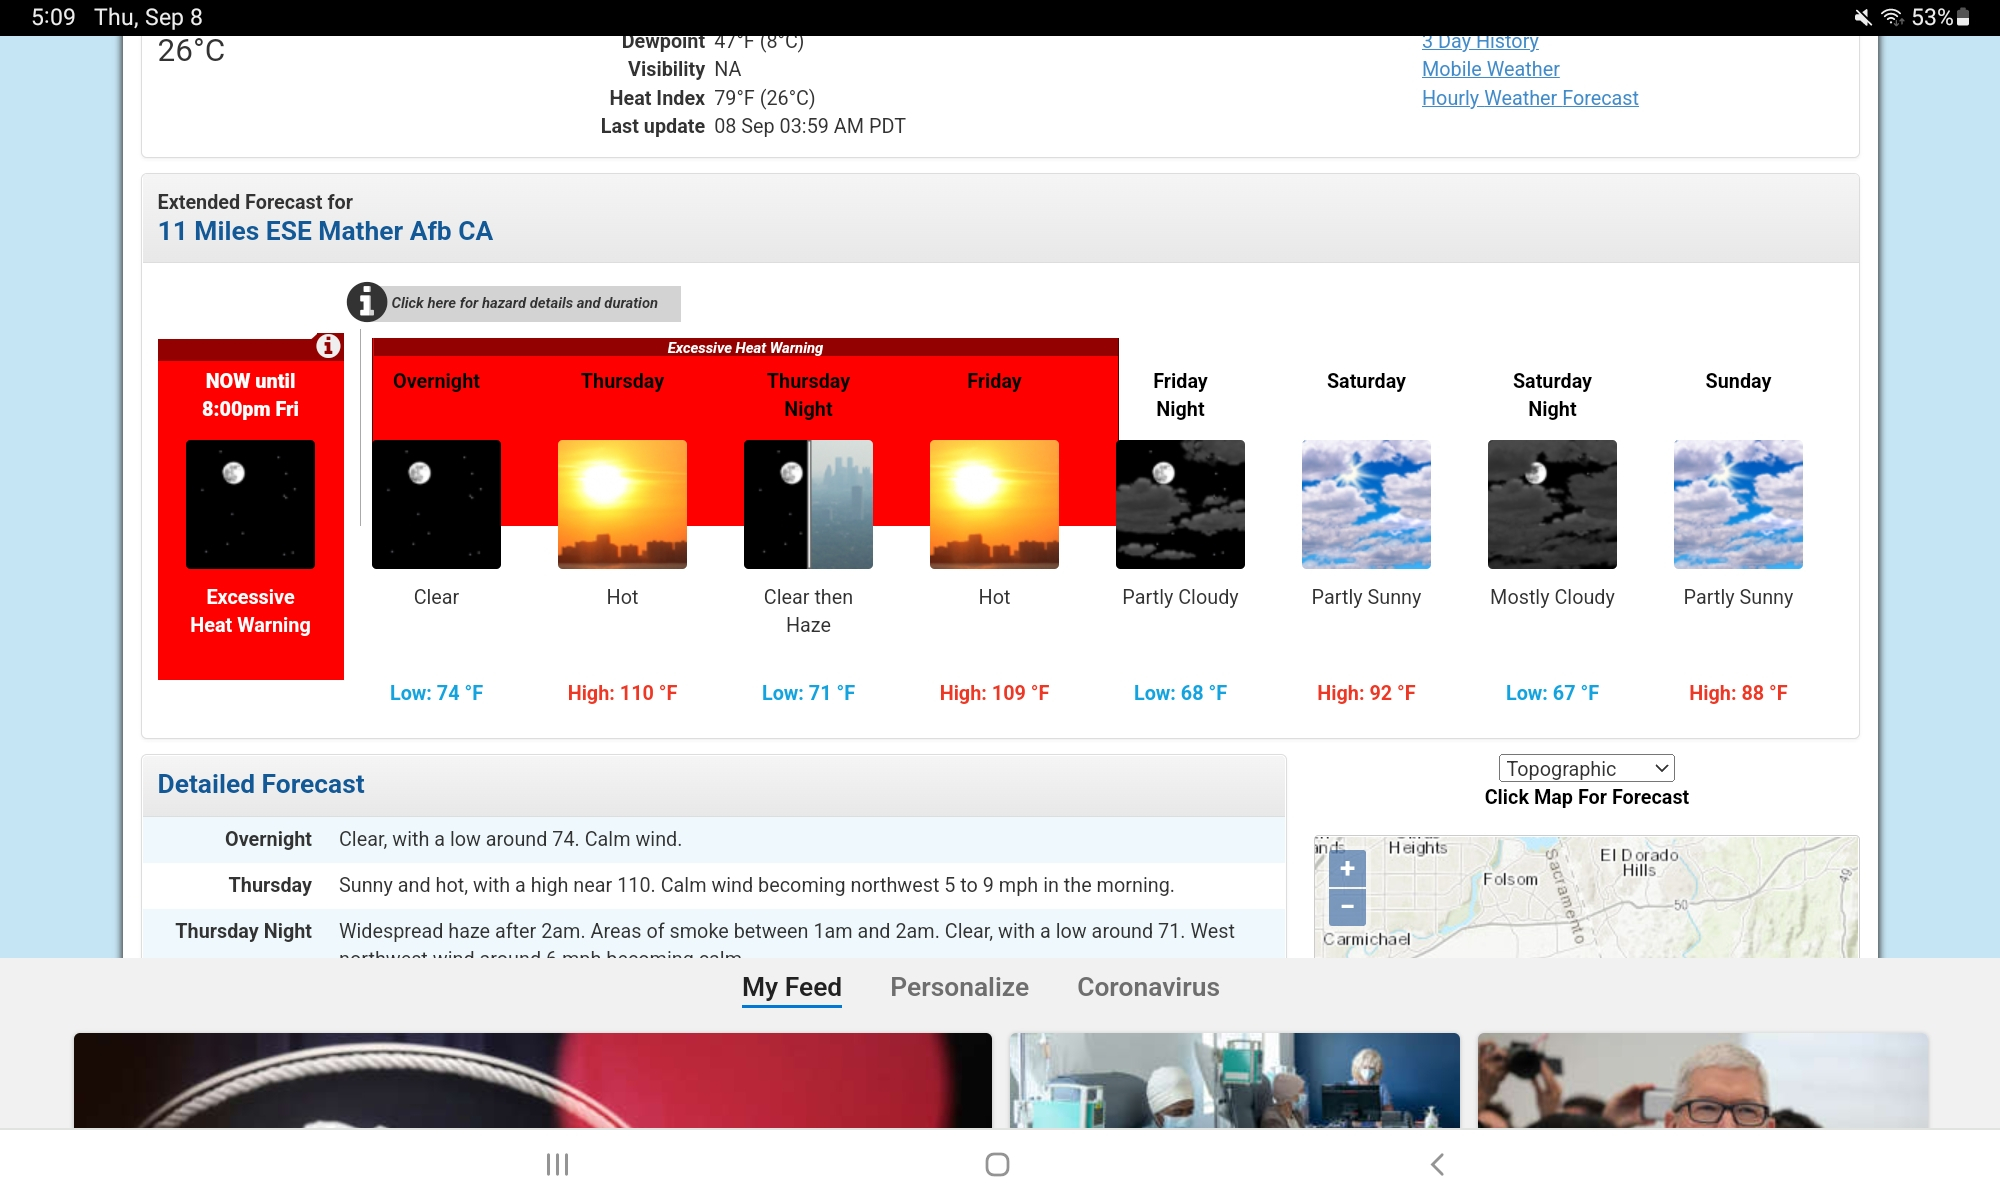
Task: Open the 3 Day History link
Action: click(1480, 43)
